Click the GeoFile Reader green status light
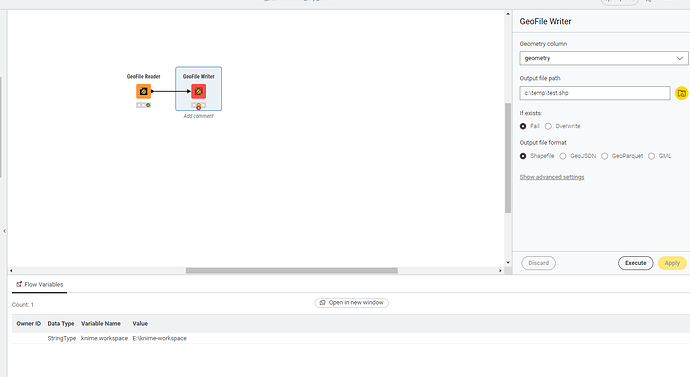This screenshot has height=377, width=690. [148, 105]
